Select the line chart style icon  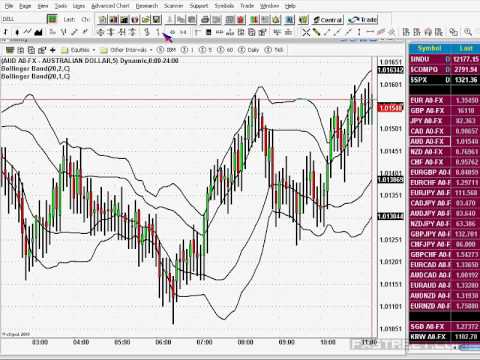27,32
